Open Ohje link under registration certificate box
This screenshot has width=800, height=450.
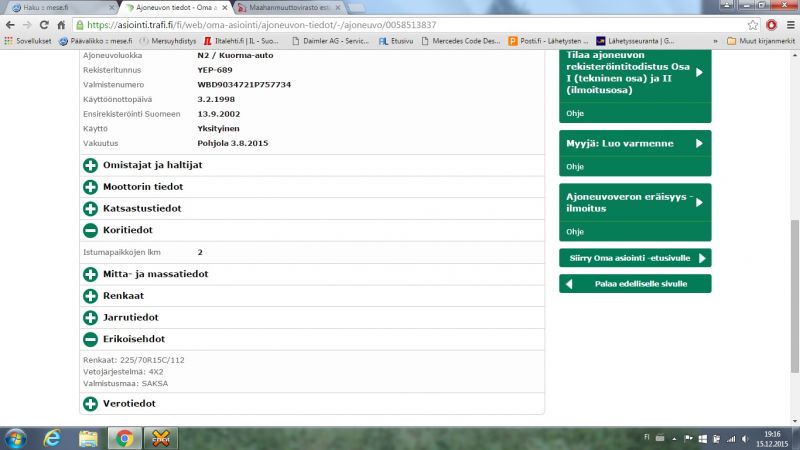point(574,113)
